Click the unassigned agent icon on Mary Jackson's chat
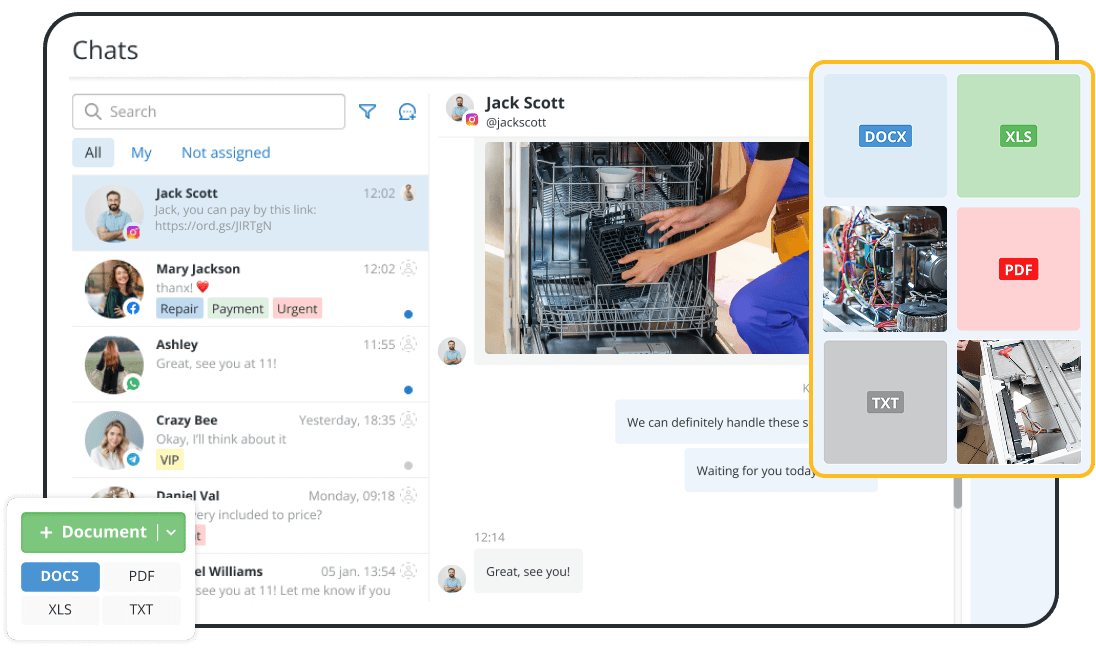This screenshot has width=1096, height=648. pos(408,268)
